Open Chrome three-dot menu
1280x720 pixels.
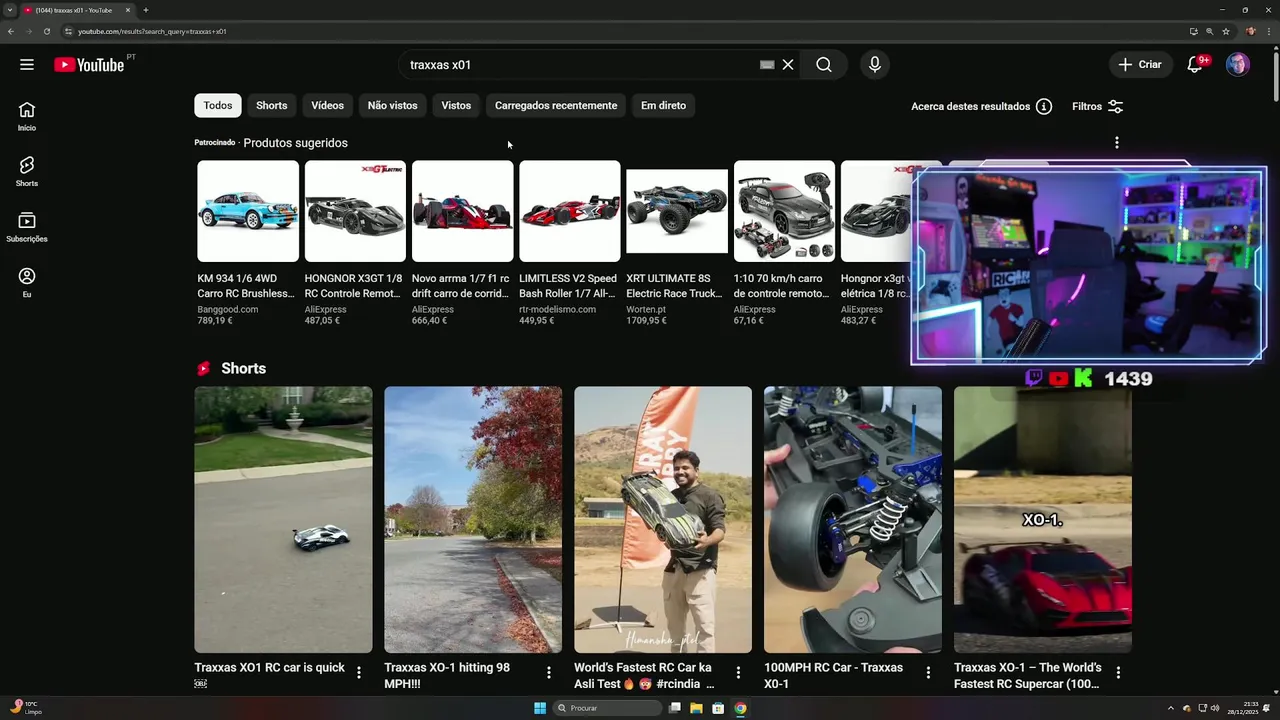click(1270, 31)
